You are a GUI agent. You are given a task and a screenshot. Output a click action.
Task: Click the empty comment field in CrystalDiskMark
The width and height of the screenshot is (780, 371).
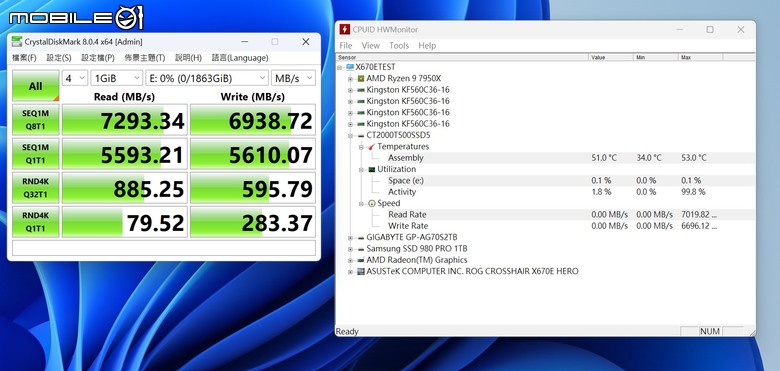pyautogui.click(x=164, y=248)
